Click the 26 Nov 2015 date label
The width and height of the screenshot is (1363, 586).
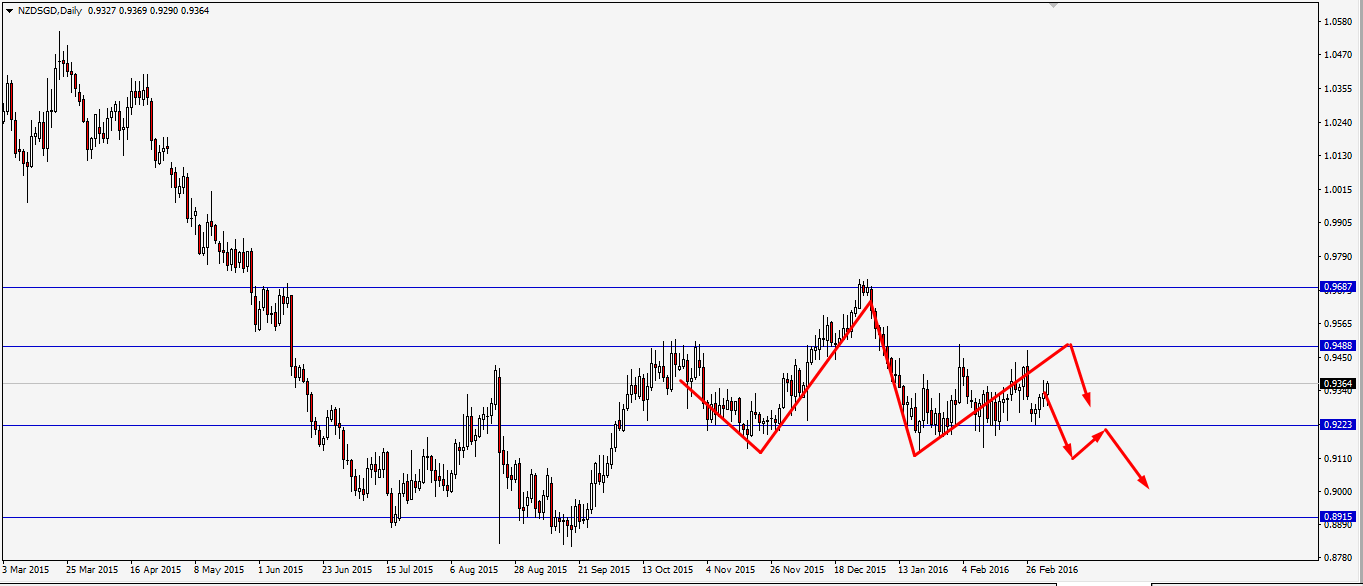point(797,569)
